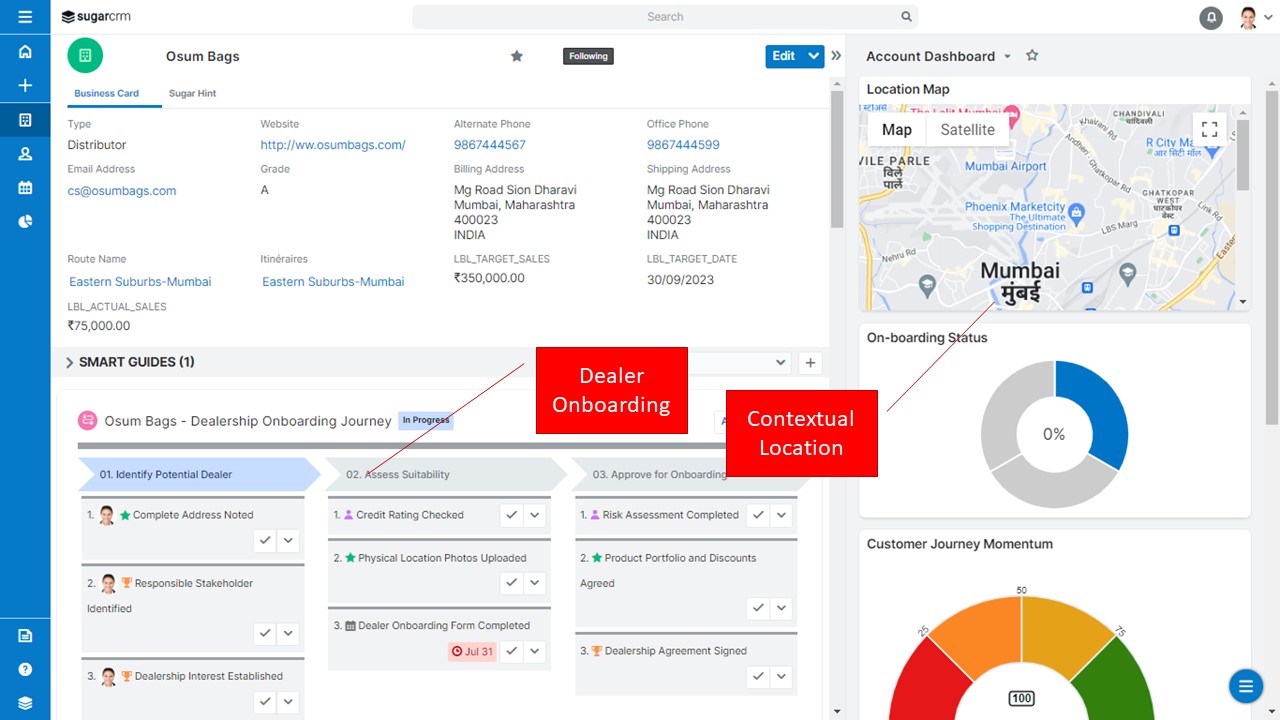Open actions dropdown for Risk Assessment Completed
The image size is (1280, 720).
tap(782, 515)
